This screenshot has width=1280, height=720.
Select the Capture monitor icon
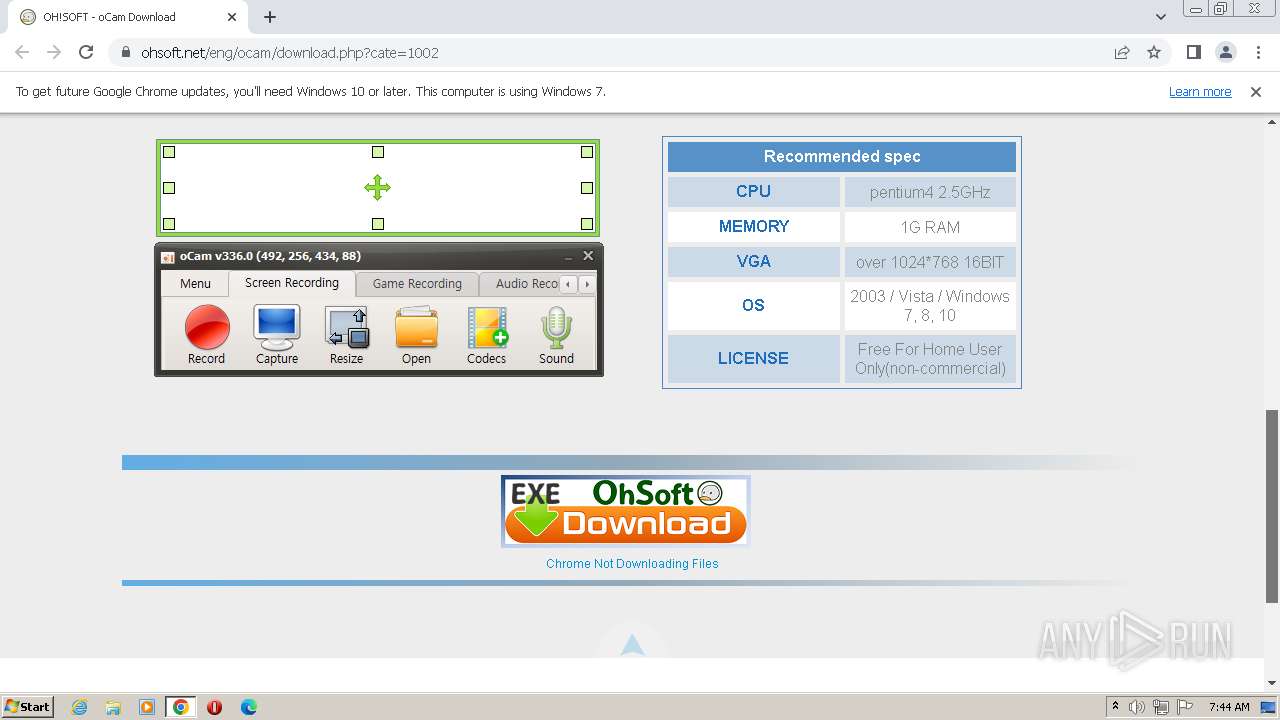point(277,327)
